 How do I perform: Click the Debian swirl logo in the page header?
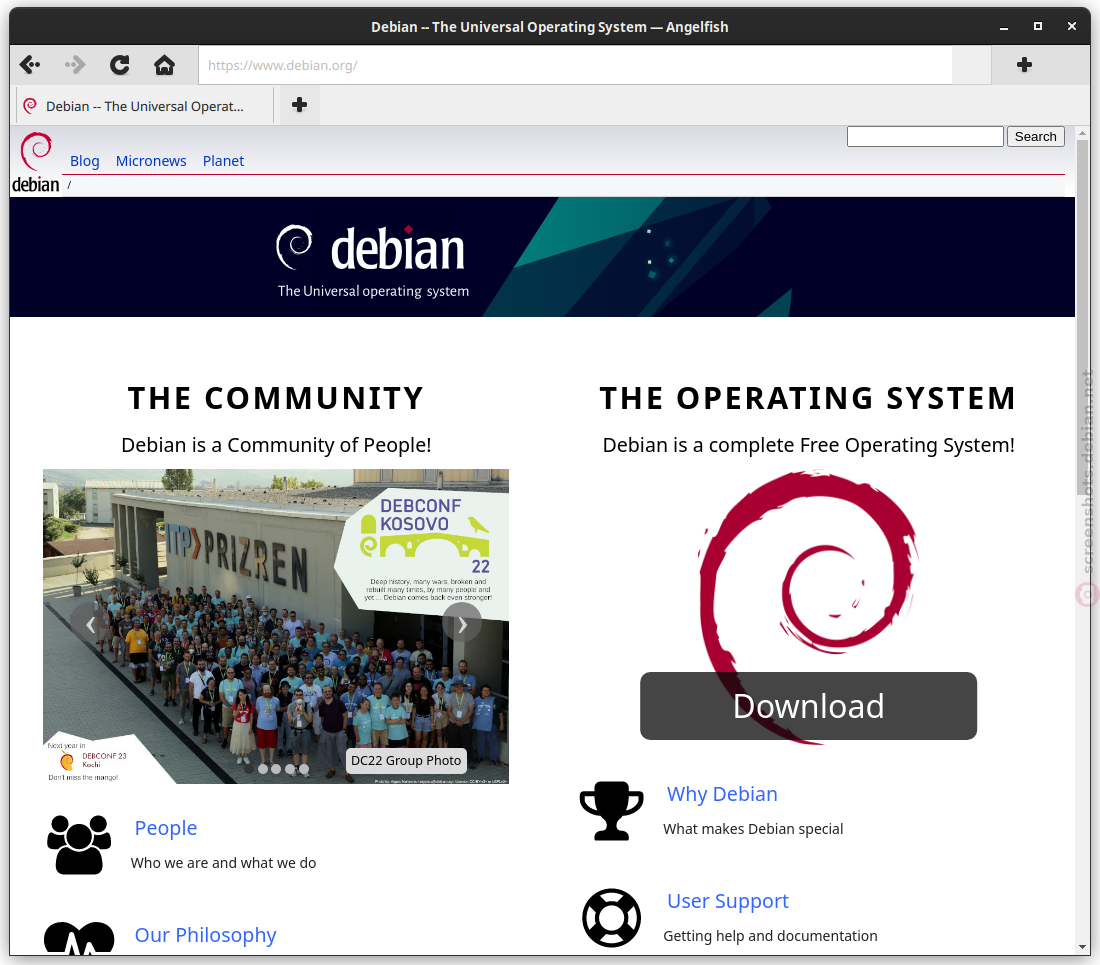[36, 151]
